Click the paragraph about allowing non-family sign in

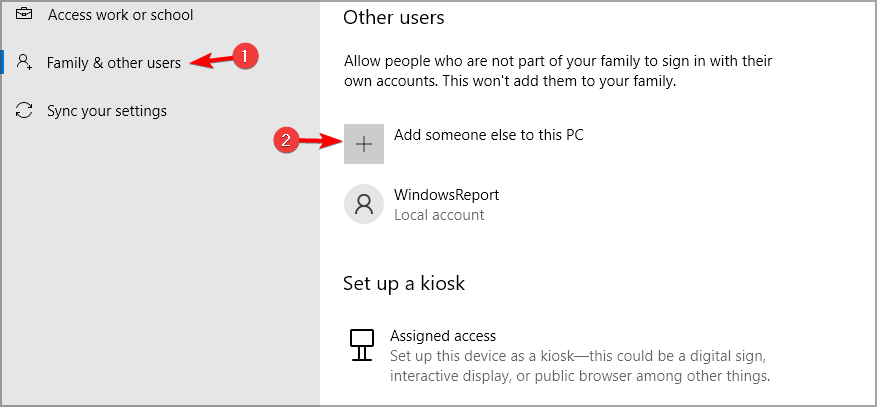(x=558, y=70)
